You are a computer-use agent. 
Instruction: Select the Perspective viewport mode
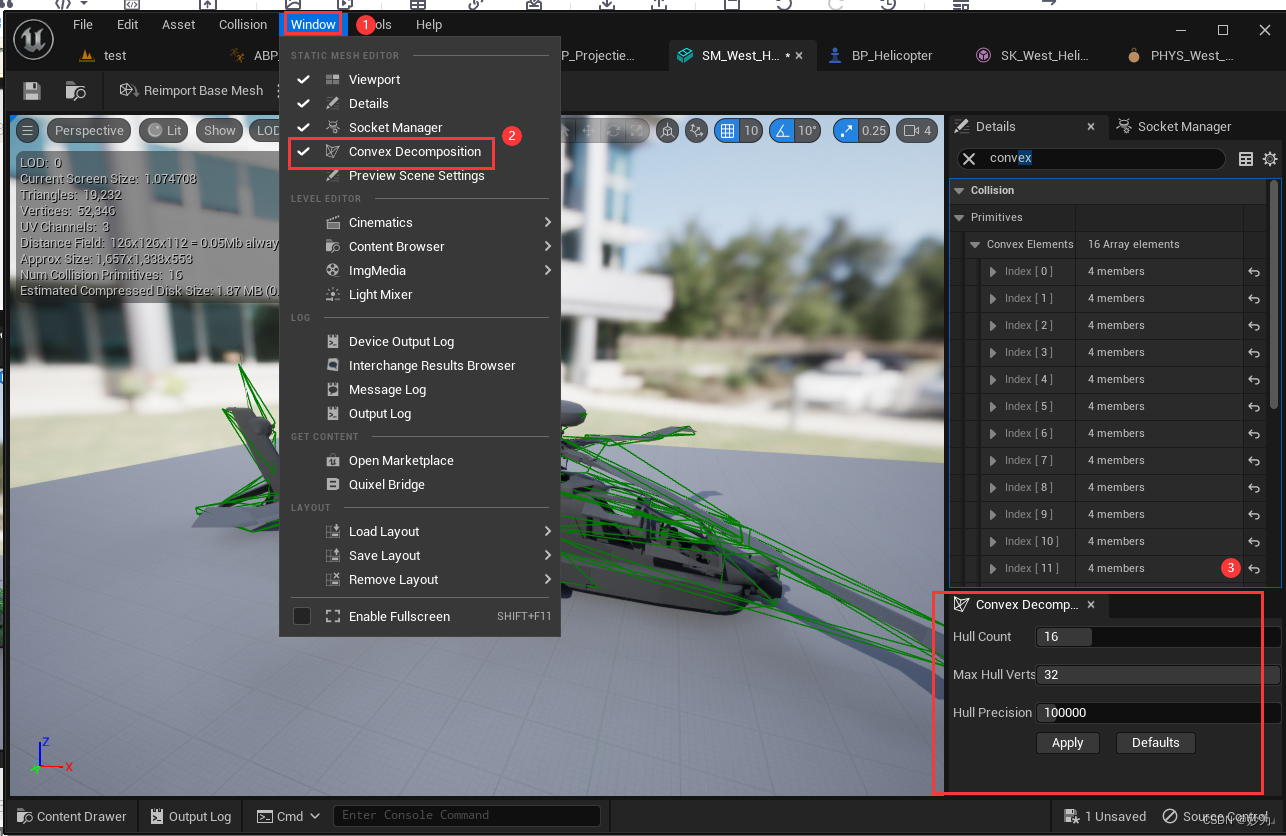point(88,130)
